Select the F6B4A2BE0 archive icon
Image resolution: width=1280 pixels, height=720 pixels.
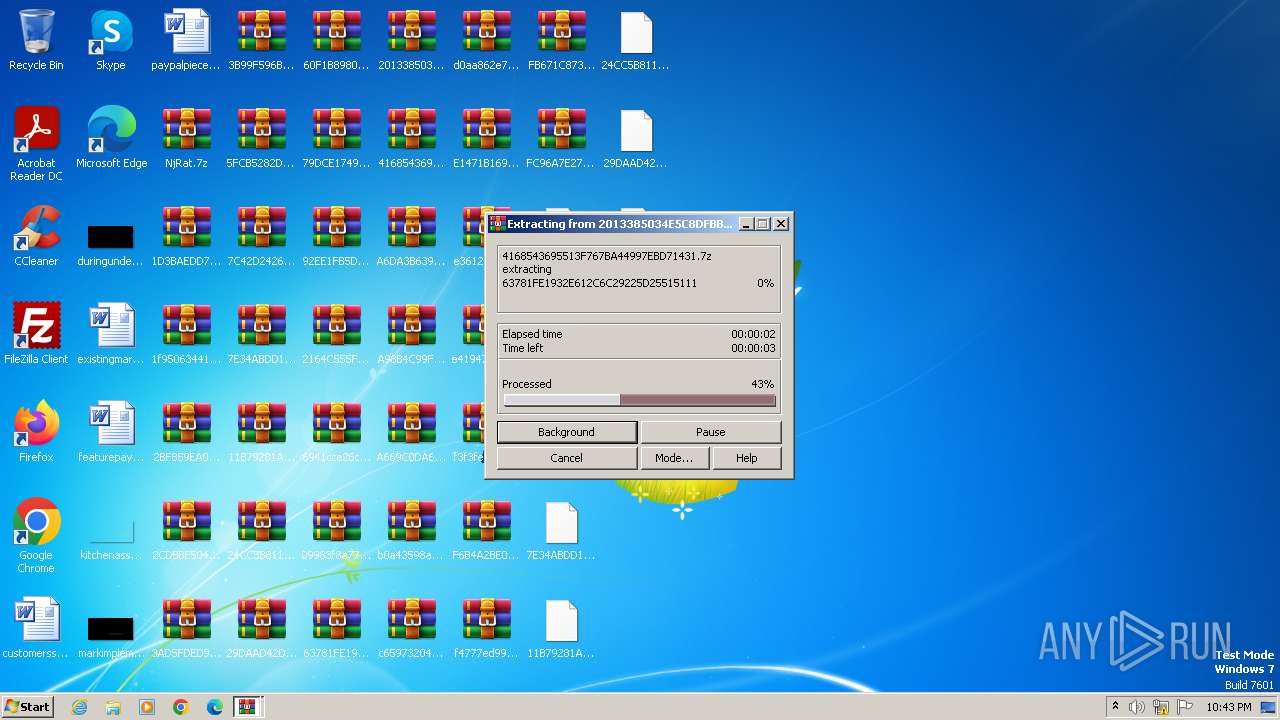tap(486, 530)
